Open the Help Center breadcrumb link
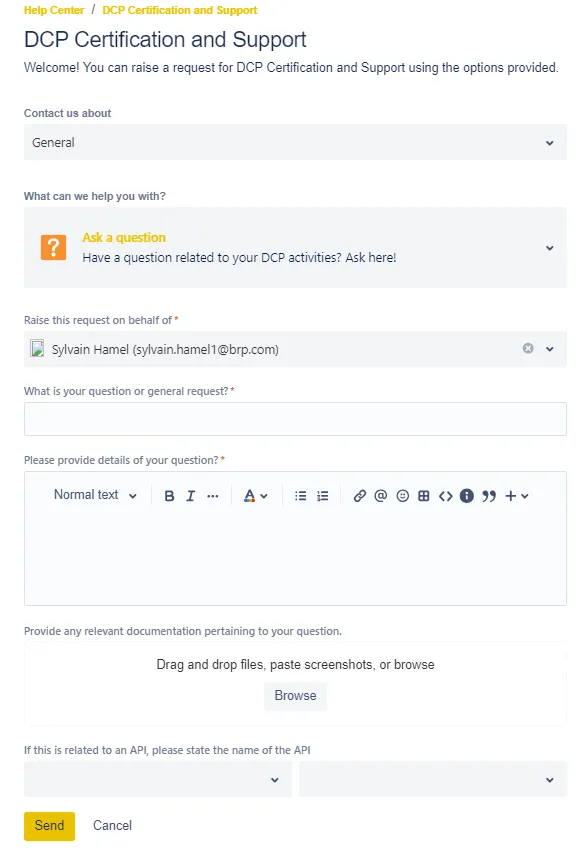Screen dimensions: 587x852 (54, 10)
